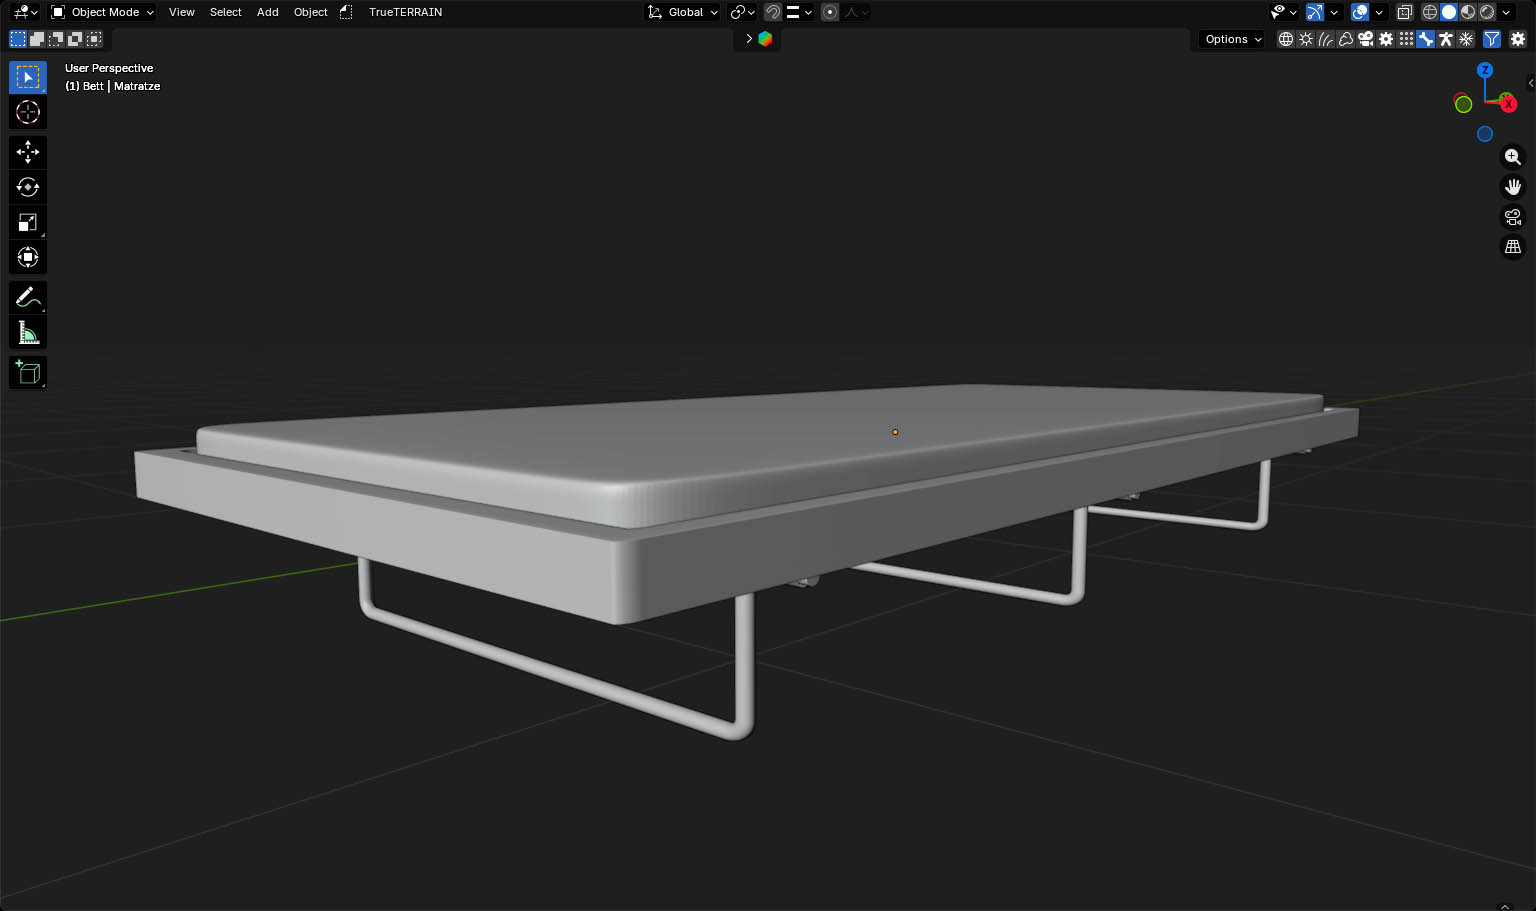
Task: Toggle viewport overlays display
Action: point(1360,12)
